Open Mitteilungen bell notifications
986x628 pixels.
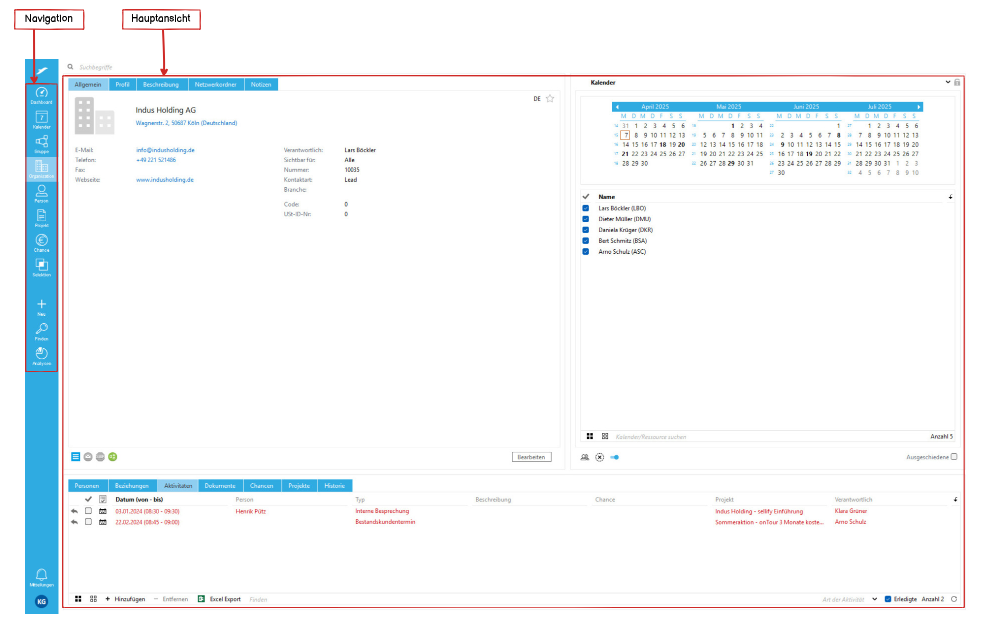click(41, 575)
